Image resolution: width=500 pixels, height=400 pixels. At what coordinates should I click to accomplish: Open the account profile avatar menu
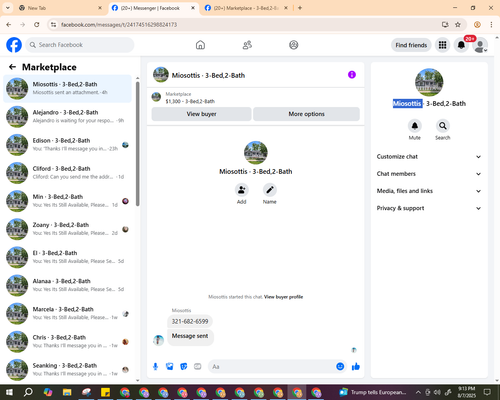480,45
